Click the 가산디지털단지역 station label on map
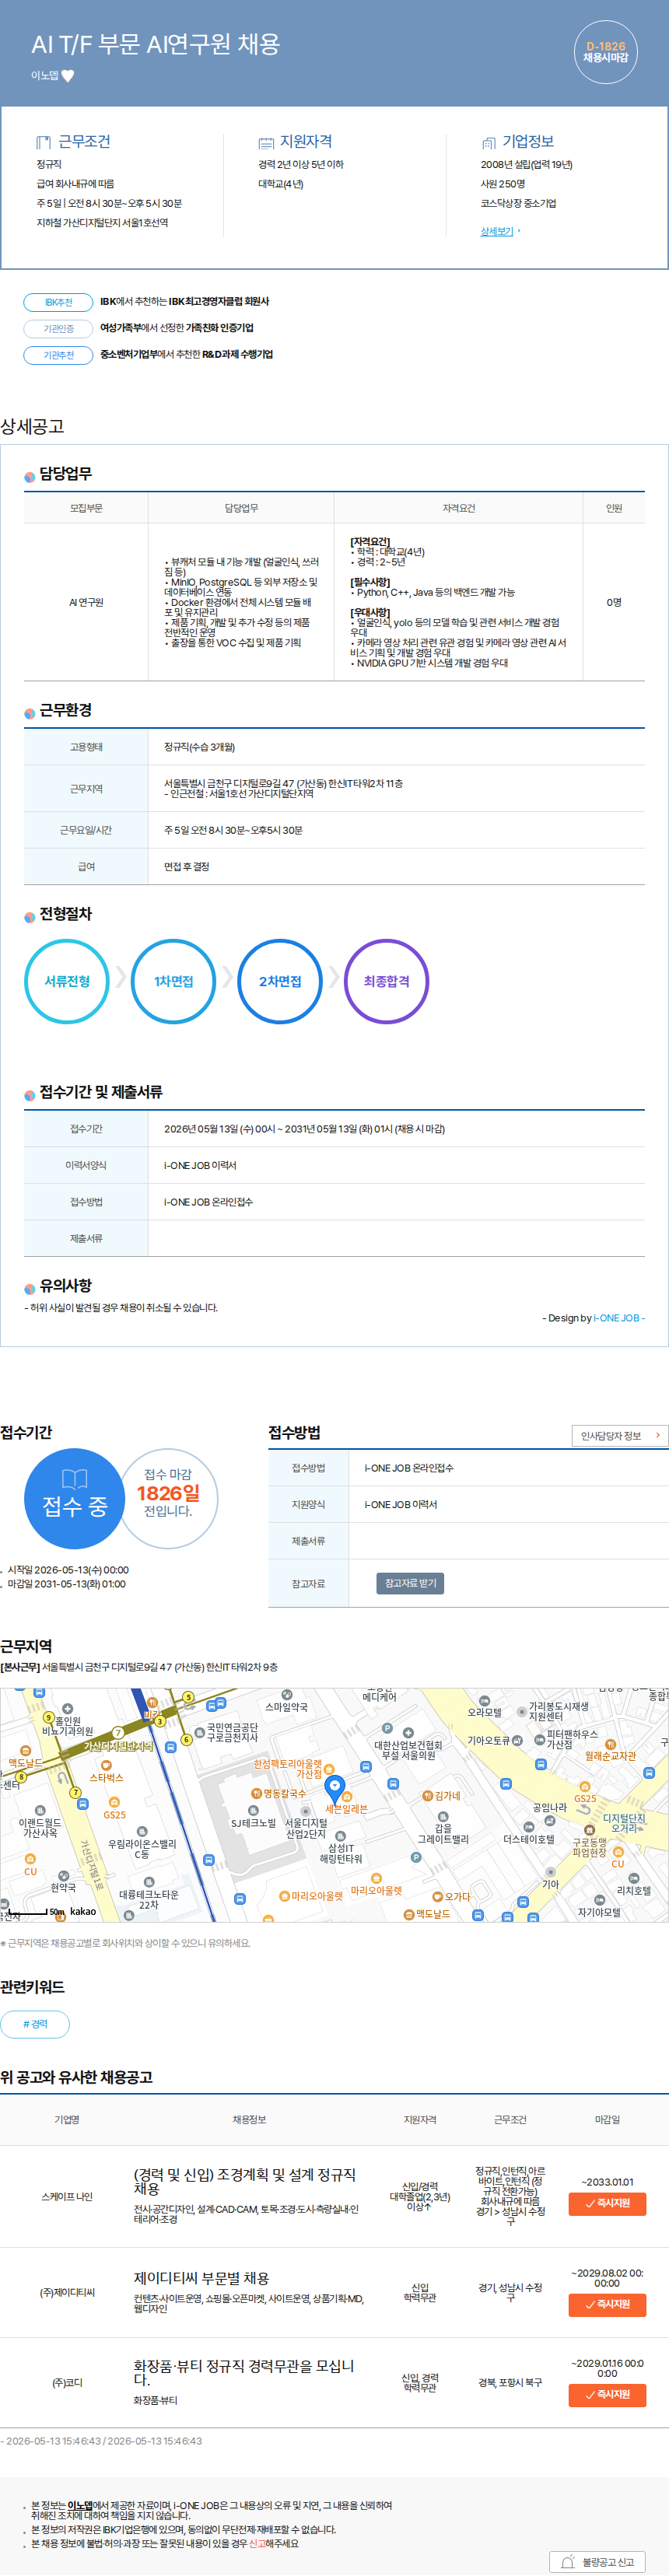 pyautogui.click(x=118, y=1746)
